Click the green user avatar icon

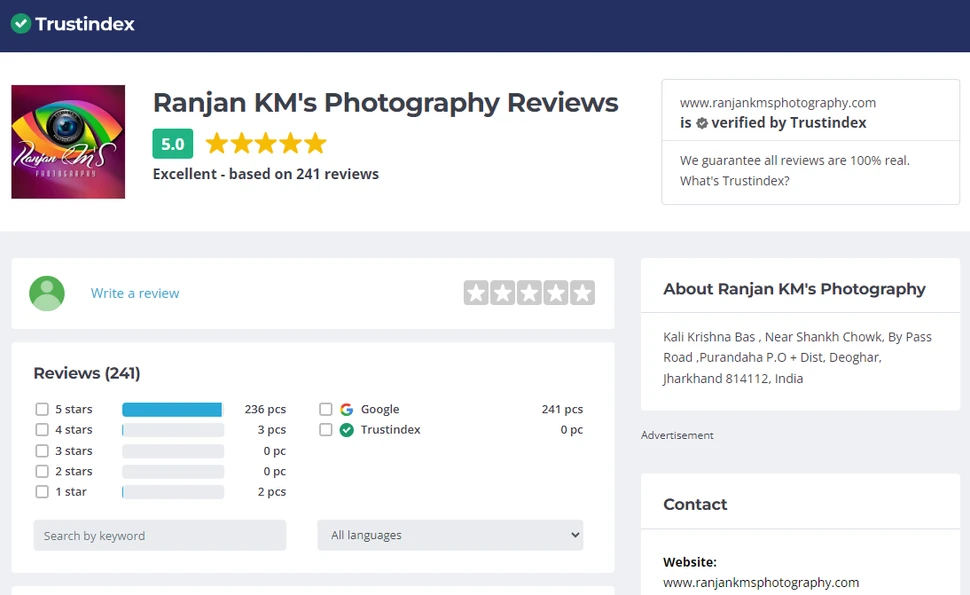47,293
